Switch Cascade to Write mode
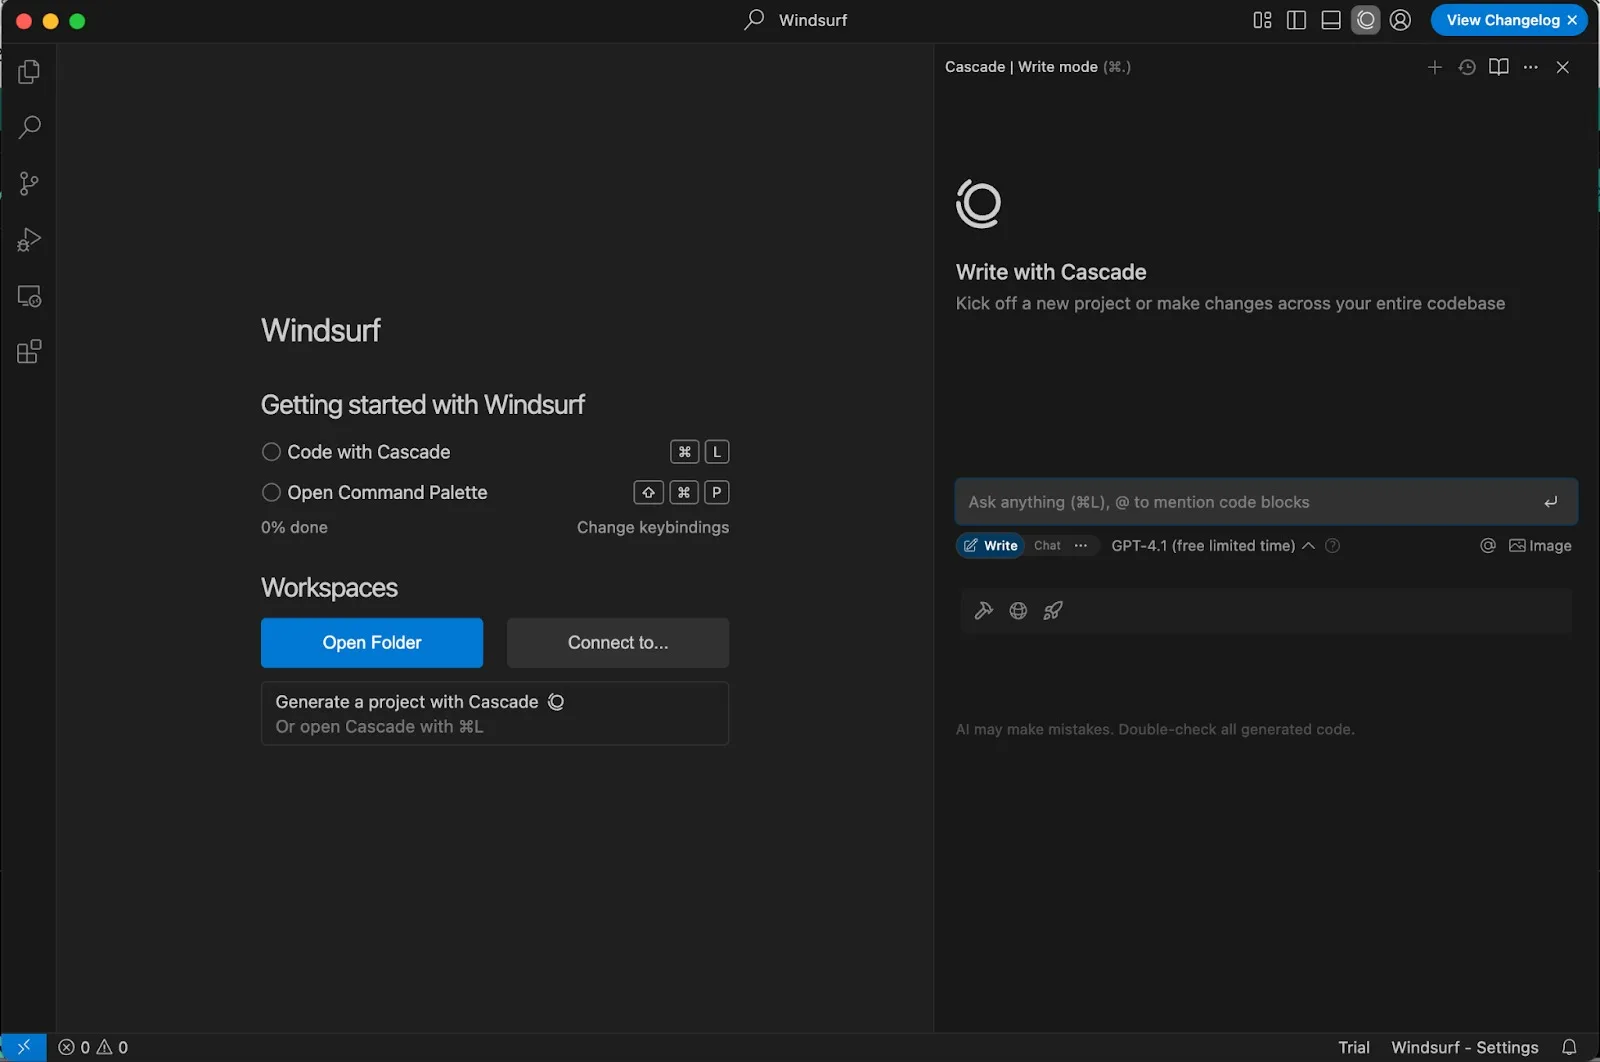 [990, 546]
